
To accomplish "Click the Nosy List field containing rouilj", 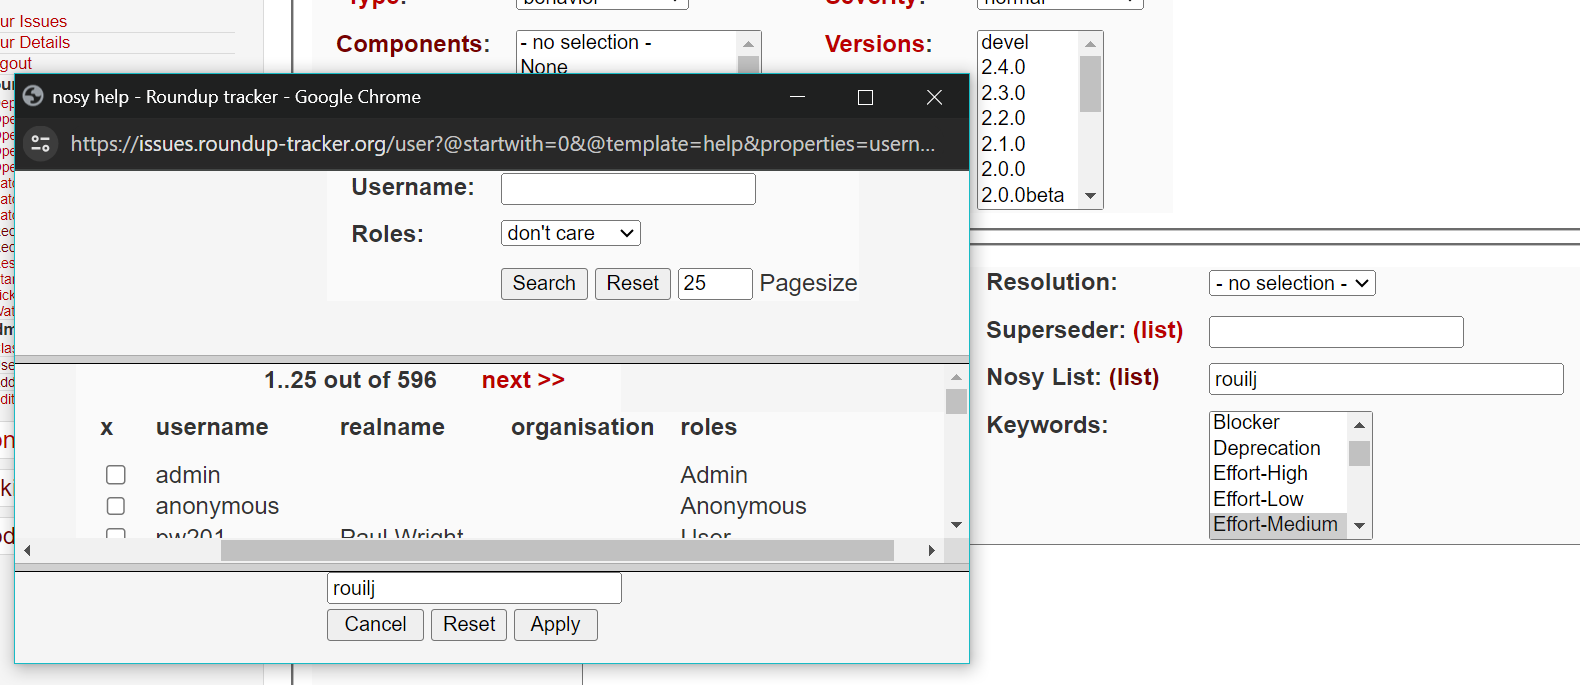I will tap(1386, 379).
